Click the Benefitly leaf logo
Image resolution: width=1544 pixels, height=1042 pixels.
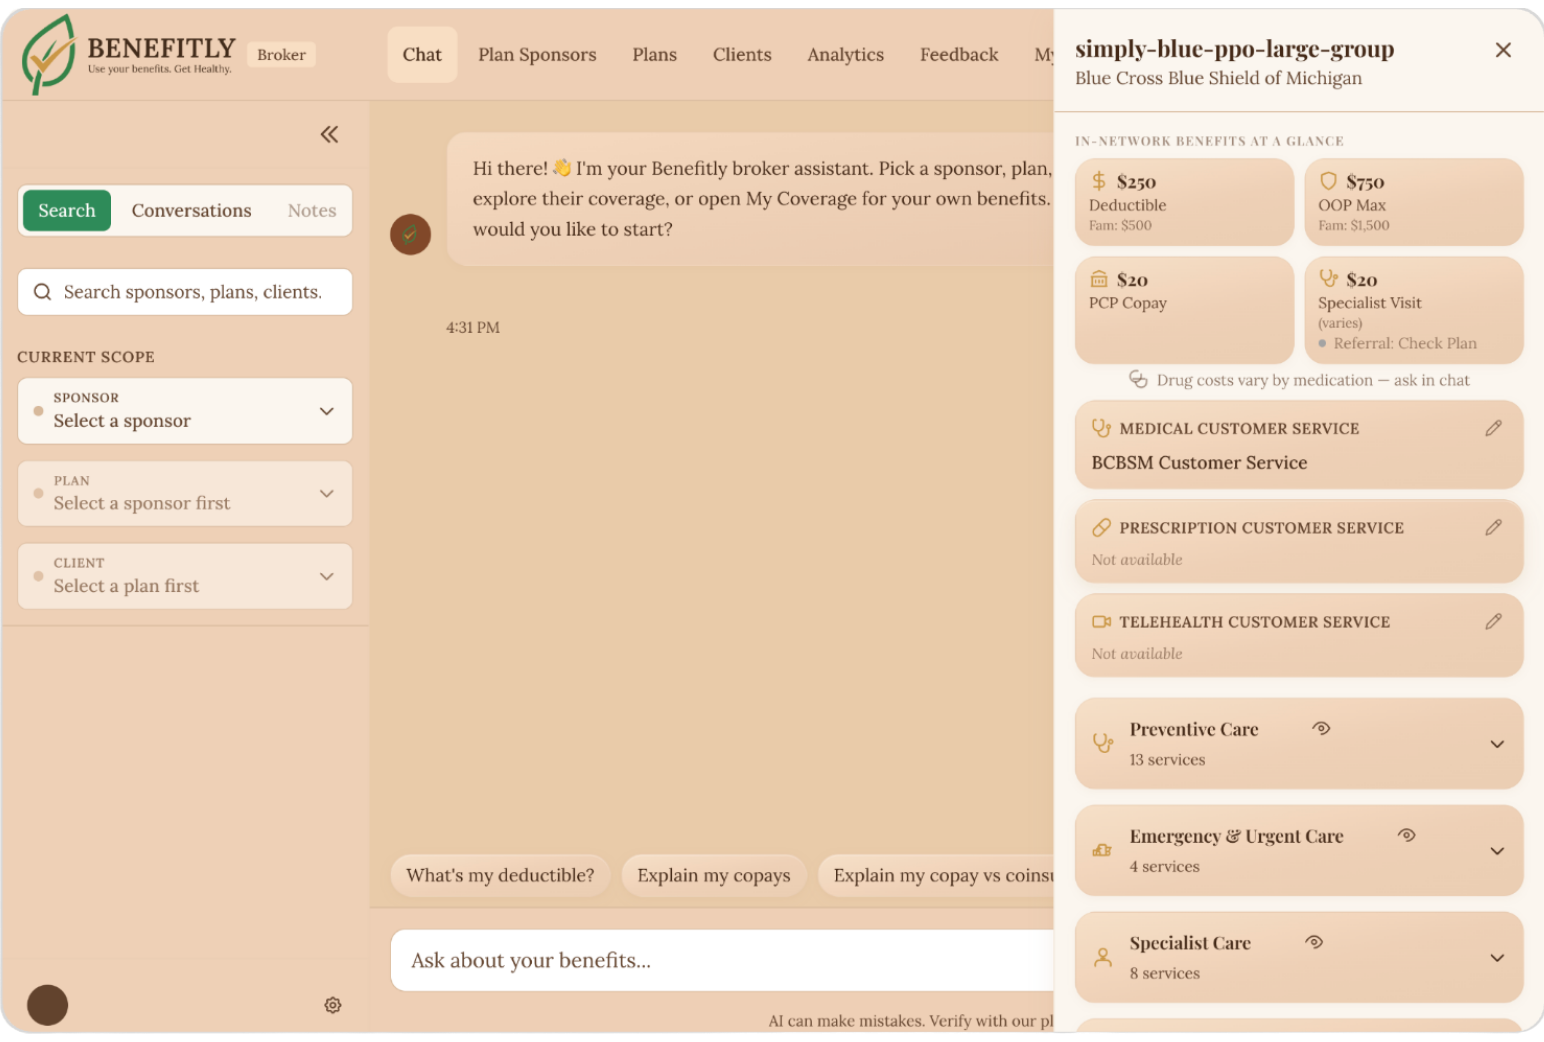pyautogui.click(x=48, y=55)
